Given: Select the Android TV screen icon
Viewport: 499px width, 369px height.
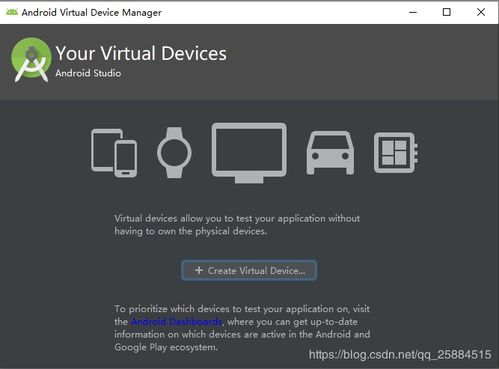Looking at the screenshot, I should pos(249,153).
